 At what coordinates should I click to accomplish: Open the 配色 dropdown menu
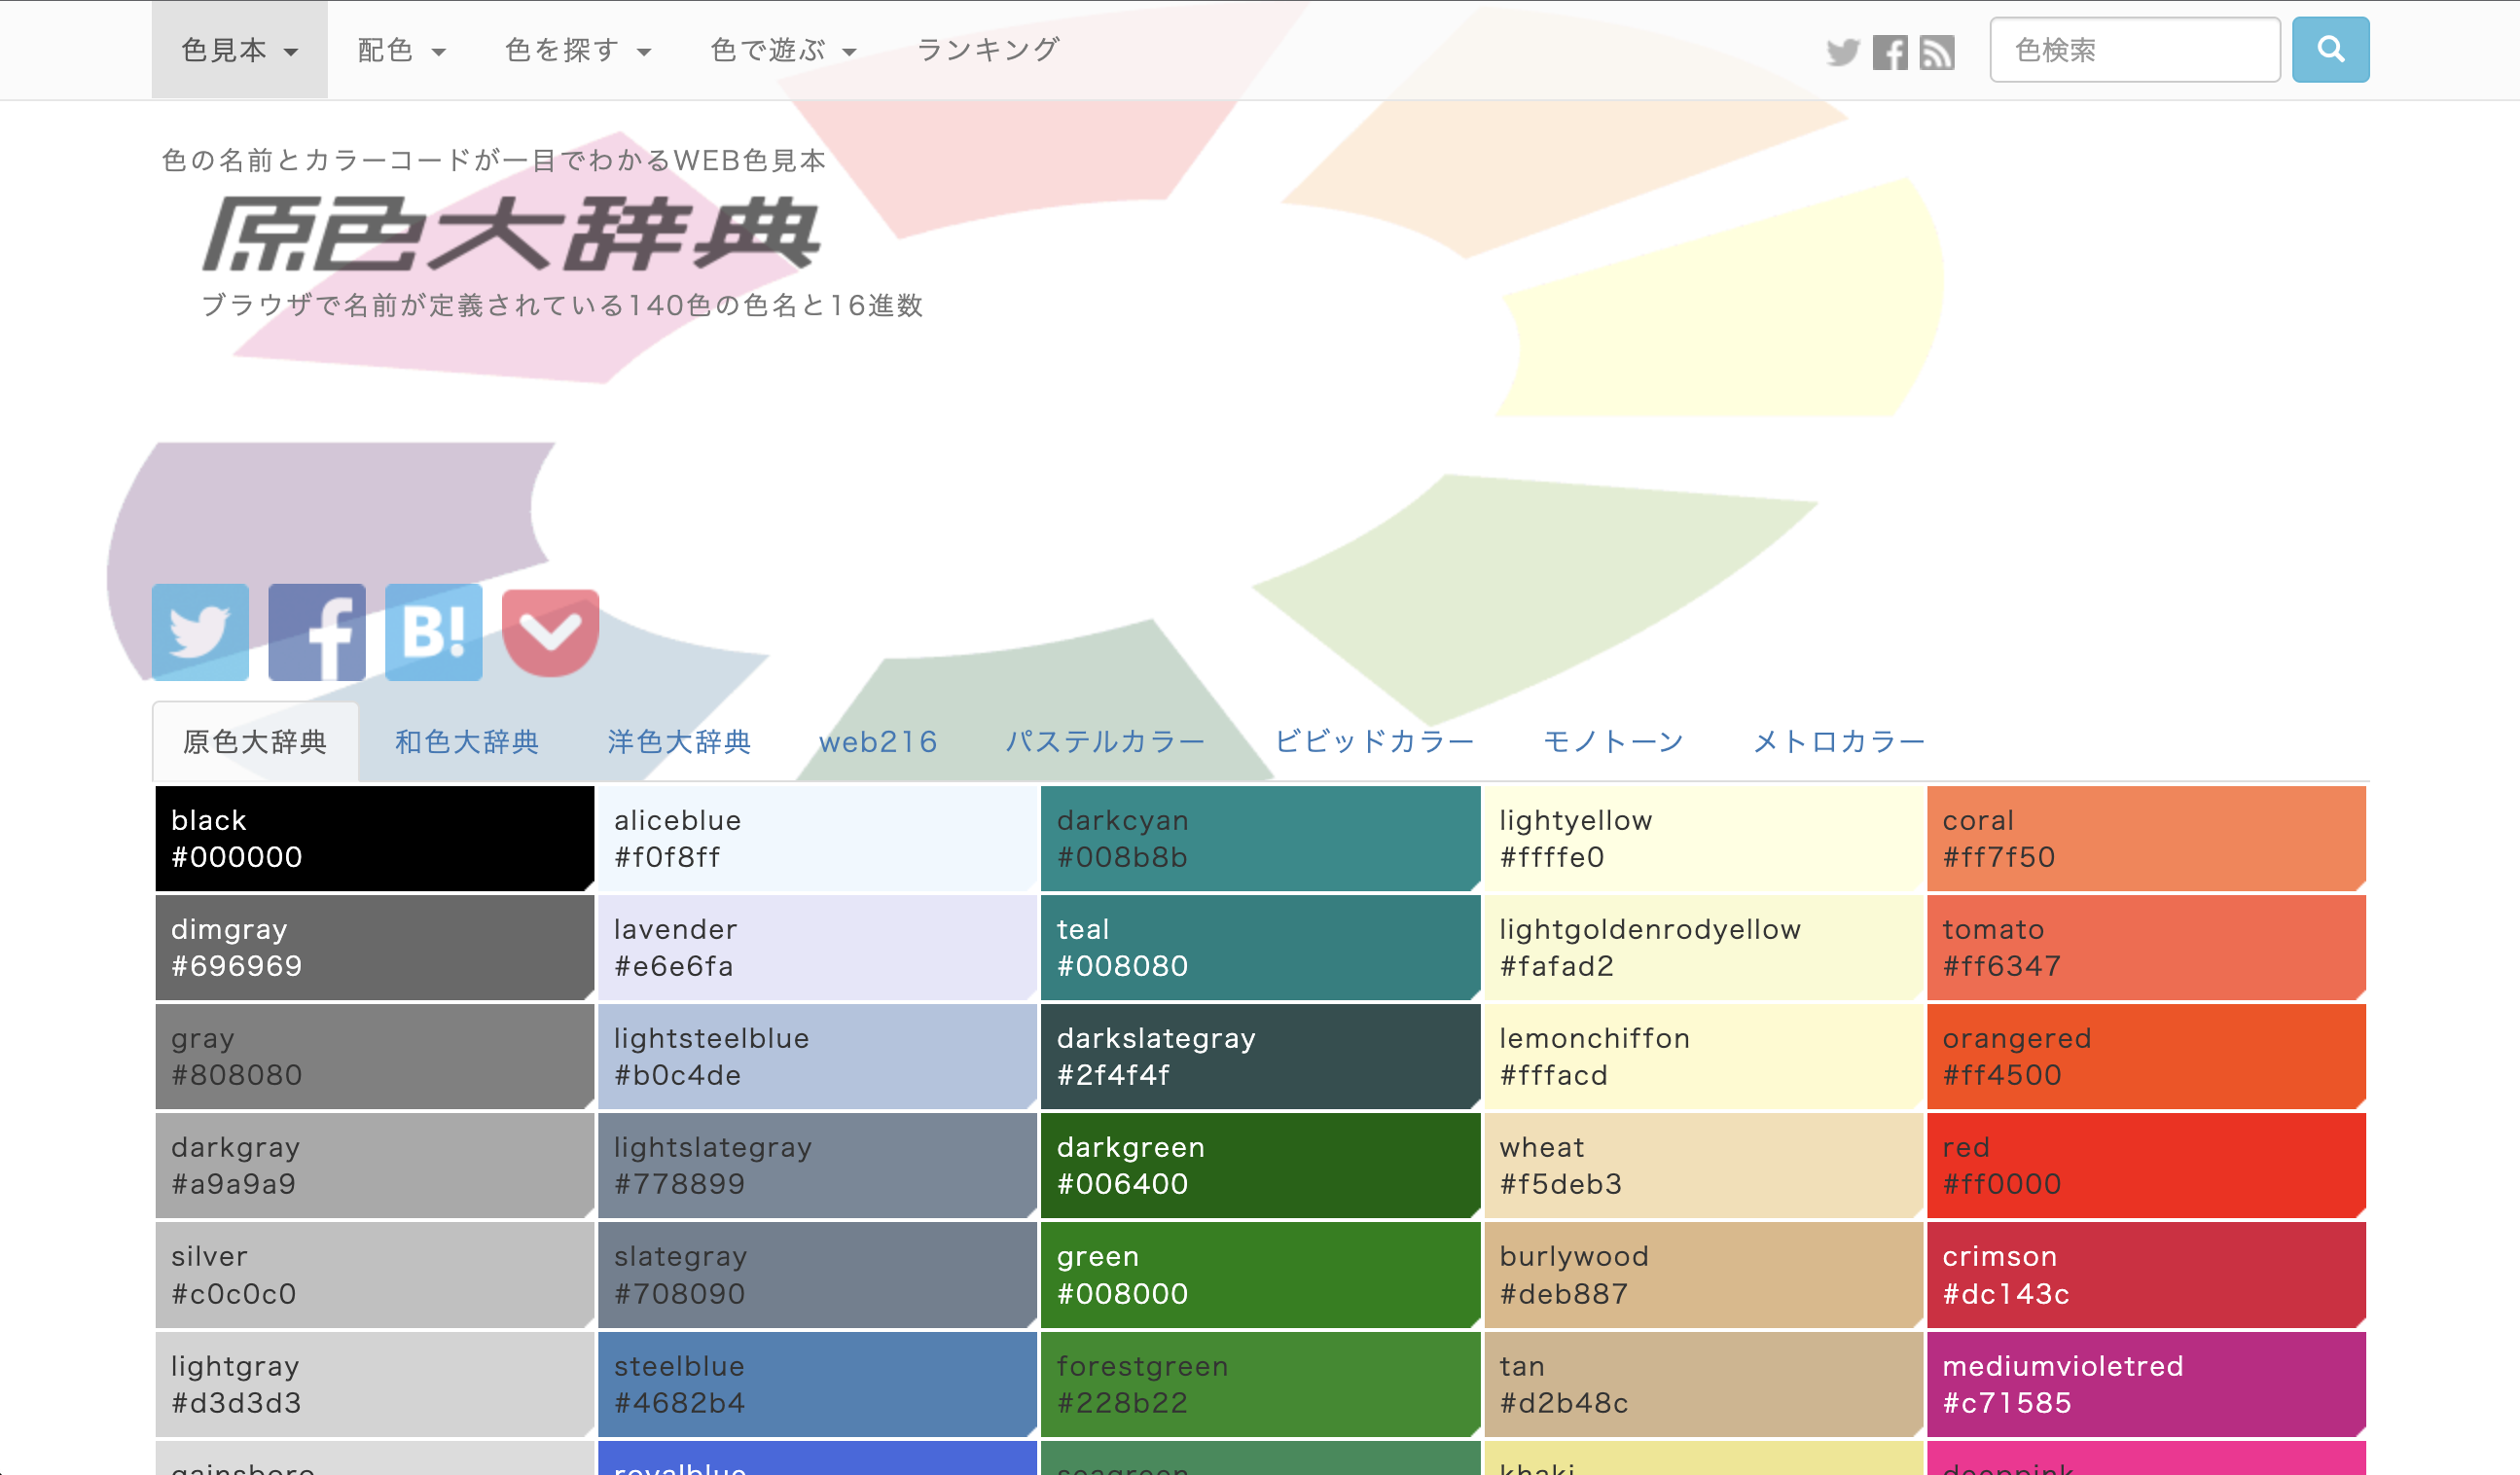click(x=401, y=50)
